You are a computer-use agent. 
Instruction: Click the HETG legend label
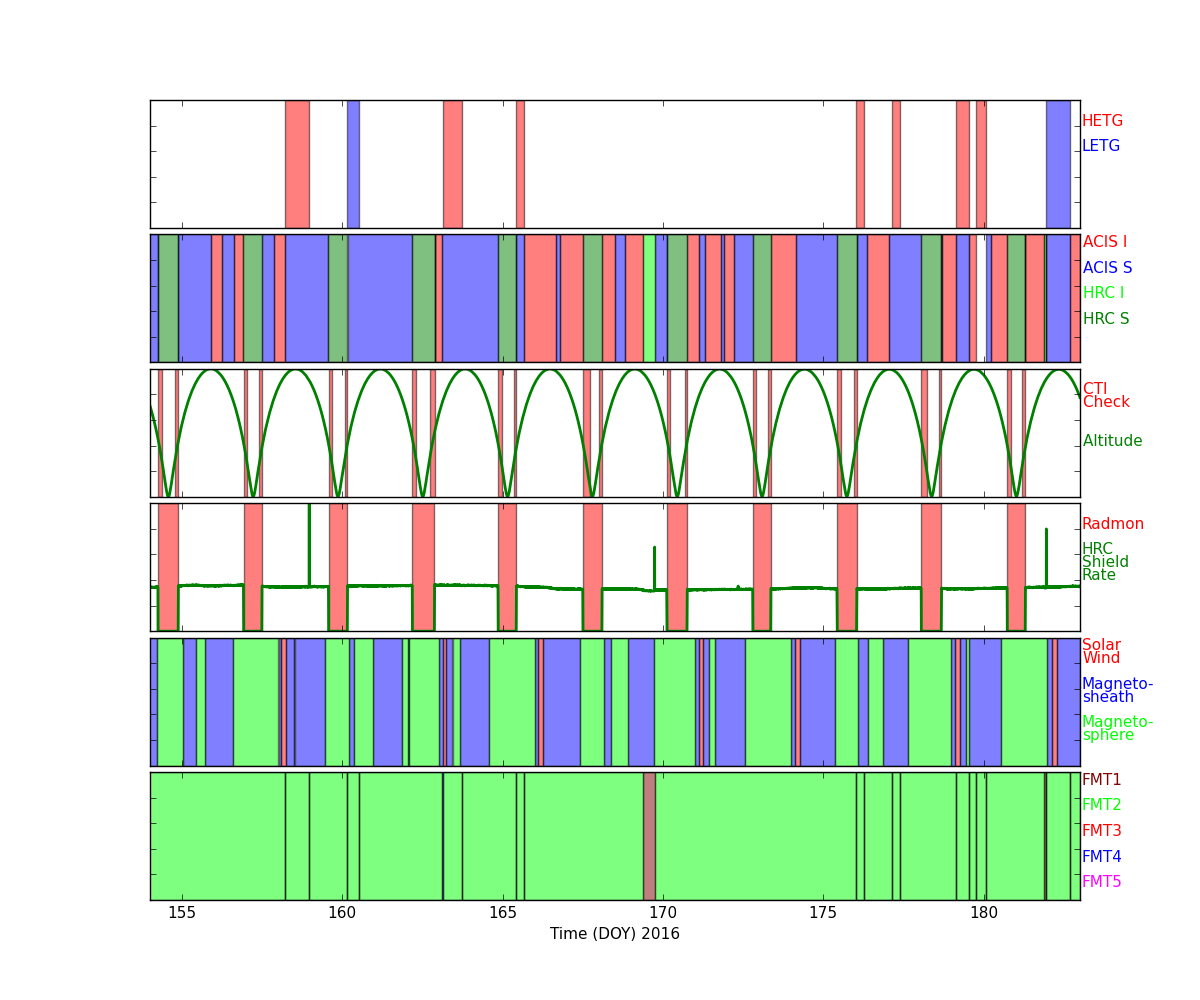coord(1102,121)
